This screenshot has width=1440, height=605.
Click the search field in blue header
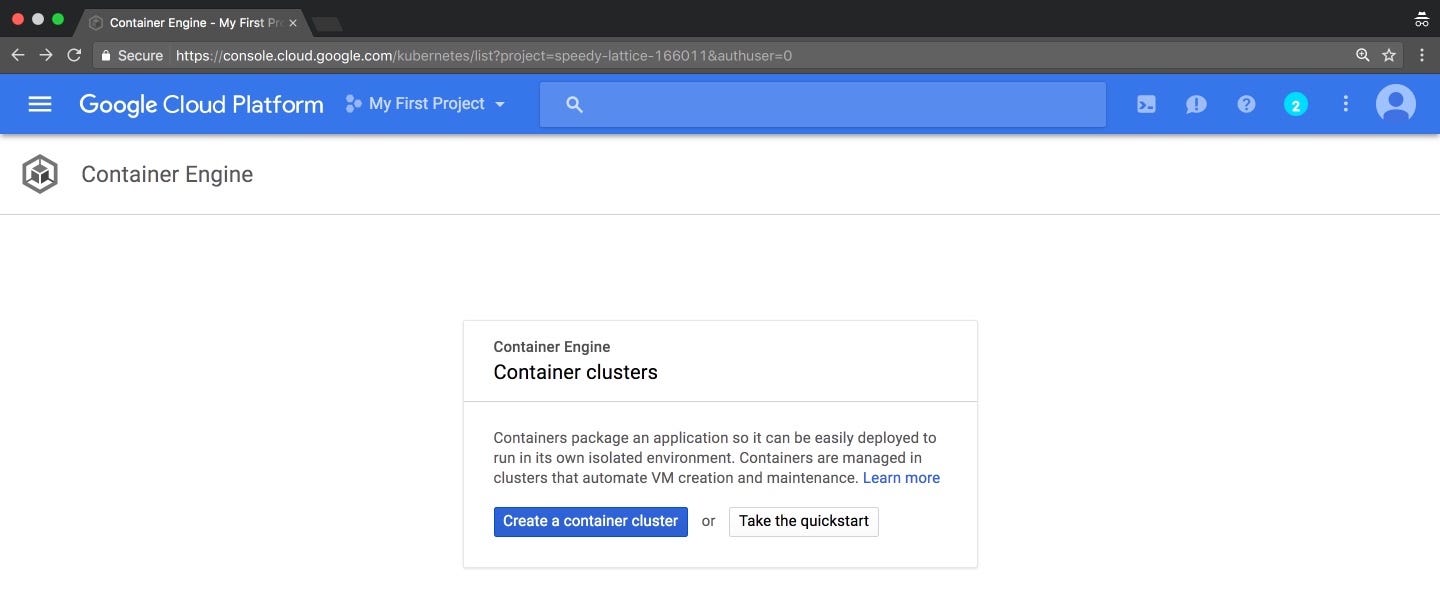[822, 104]
